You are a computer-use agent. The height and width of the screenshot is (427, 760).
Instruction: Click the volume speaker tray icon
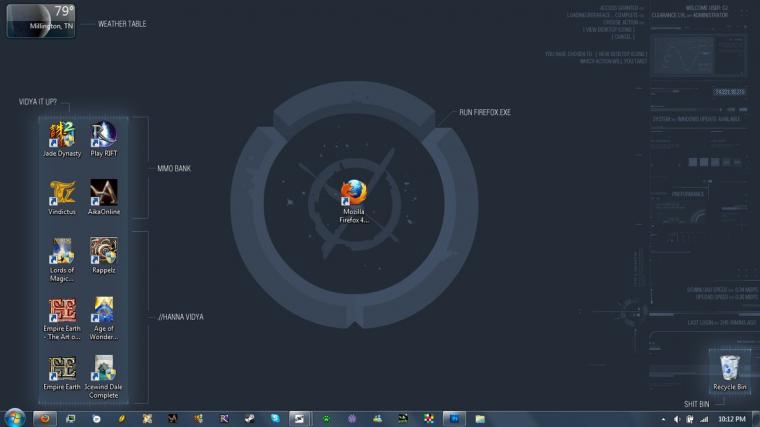(676, 419)
